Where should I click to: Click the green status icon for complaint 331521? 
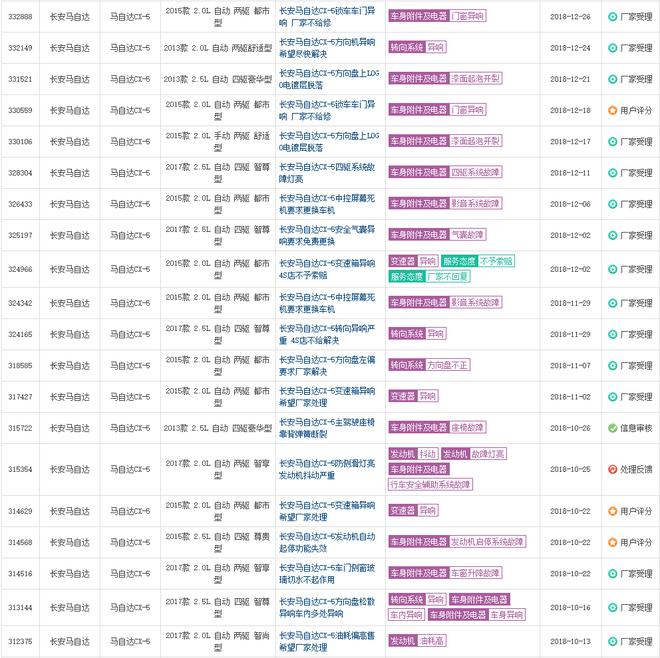click(x=612, y=79)
